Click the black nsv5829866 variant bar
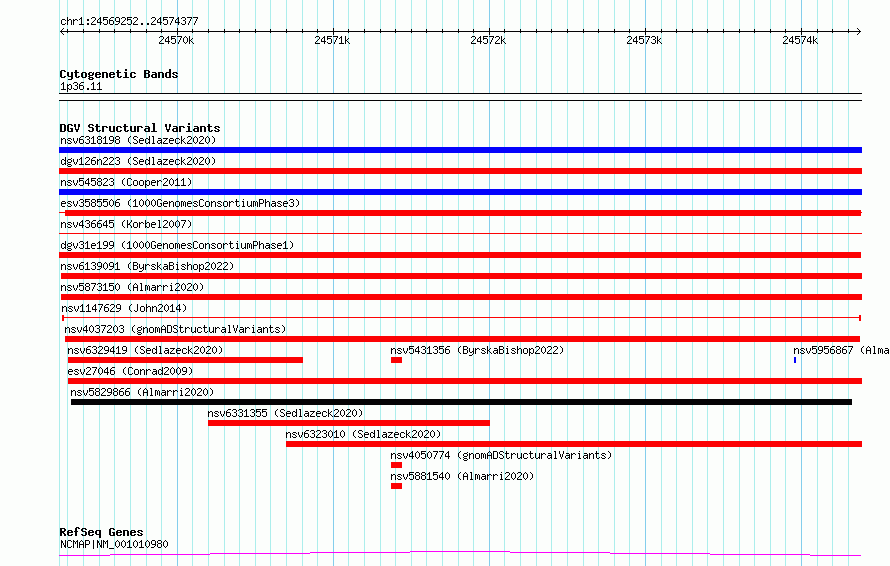Screen dimensions: 890x566 click(x=461, y=402)
